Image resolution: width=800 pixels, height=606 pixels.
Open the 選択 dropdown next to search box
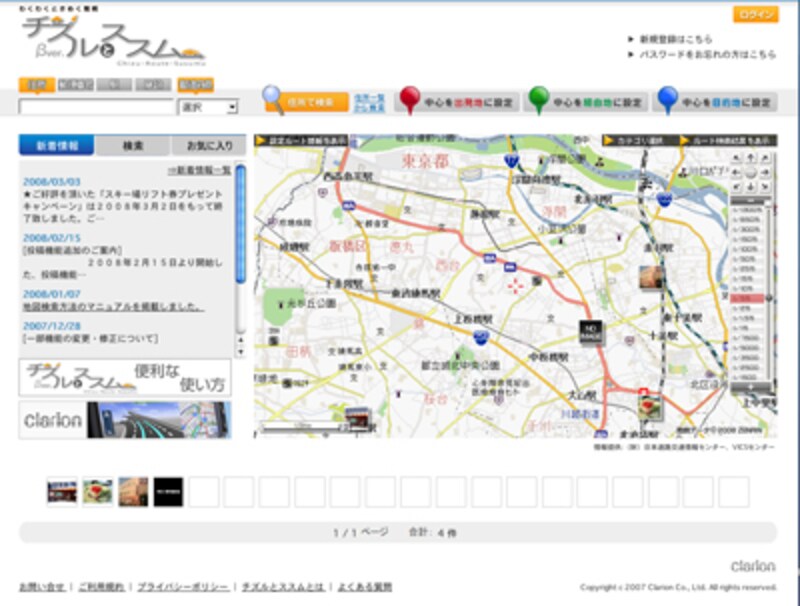[x=208, y=107]
